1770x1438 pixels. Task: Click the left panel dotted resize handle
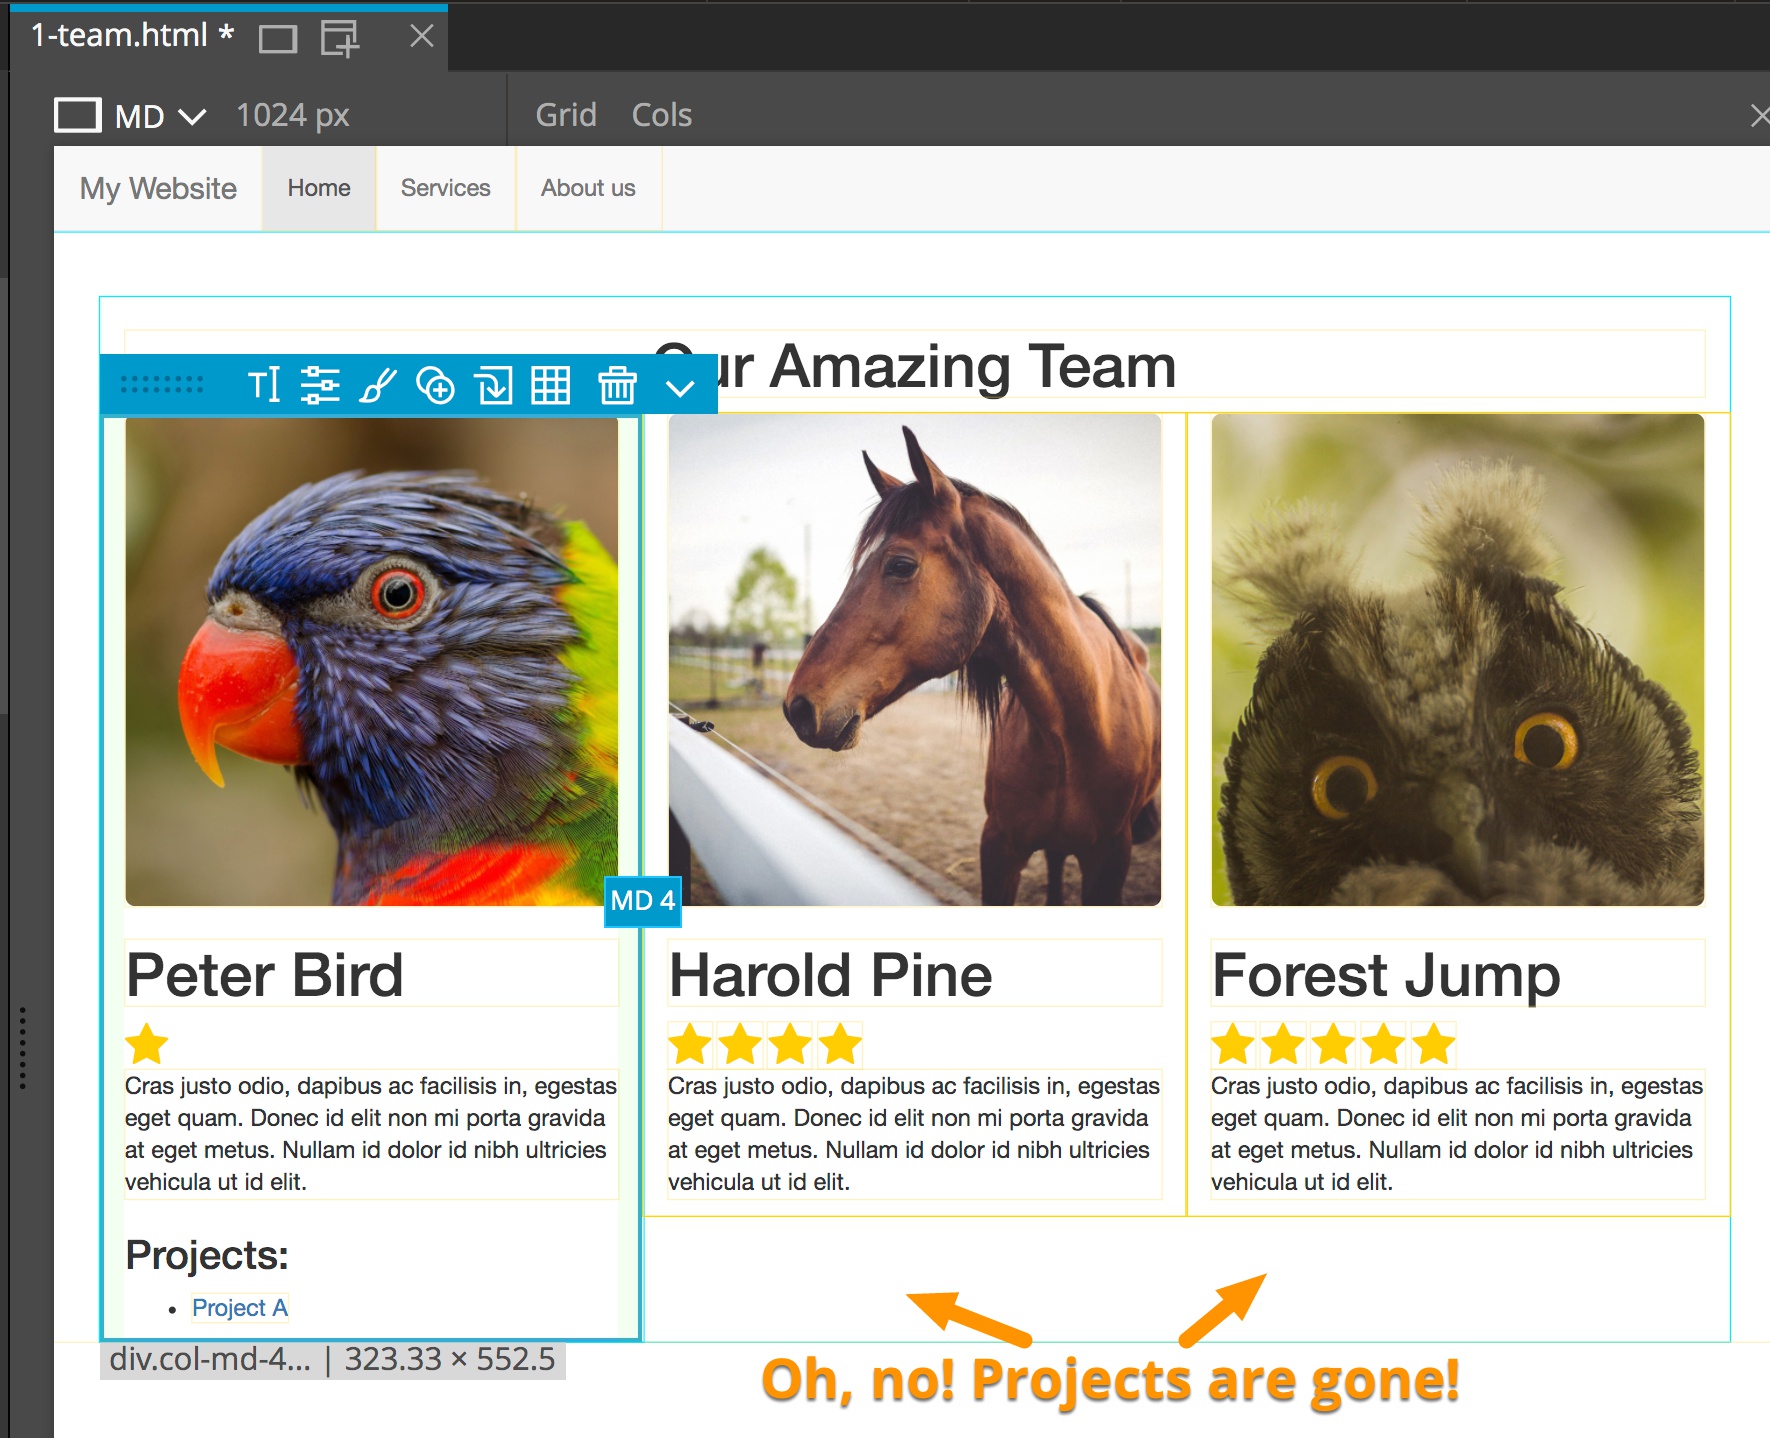point(22,1047)
